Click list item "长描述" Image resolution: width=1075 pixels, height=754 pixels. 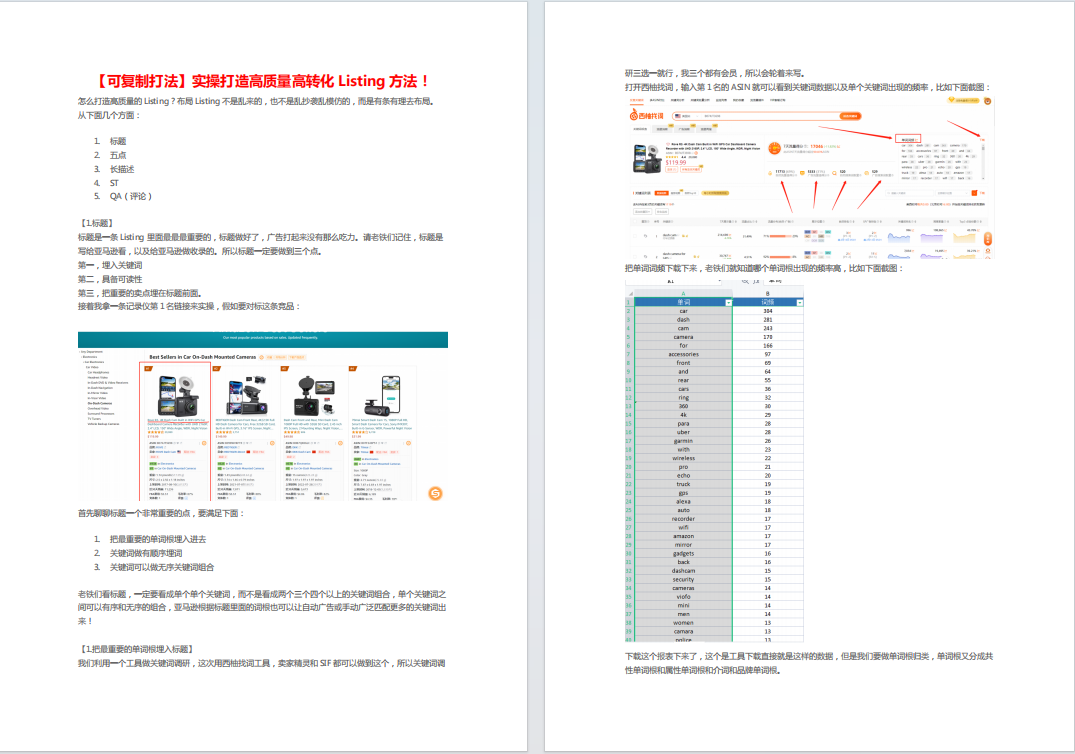point(122,169)
